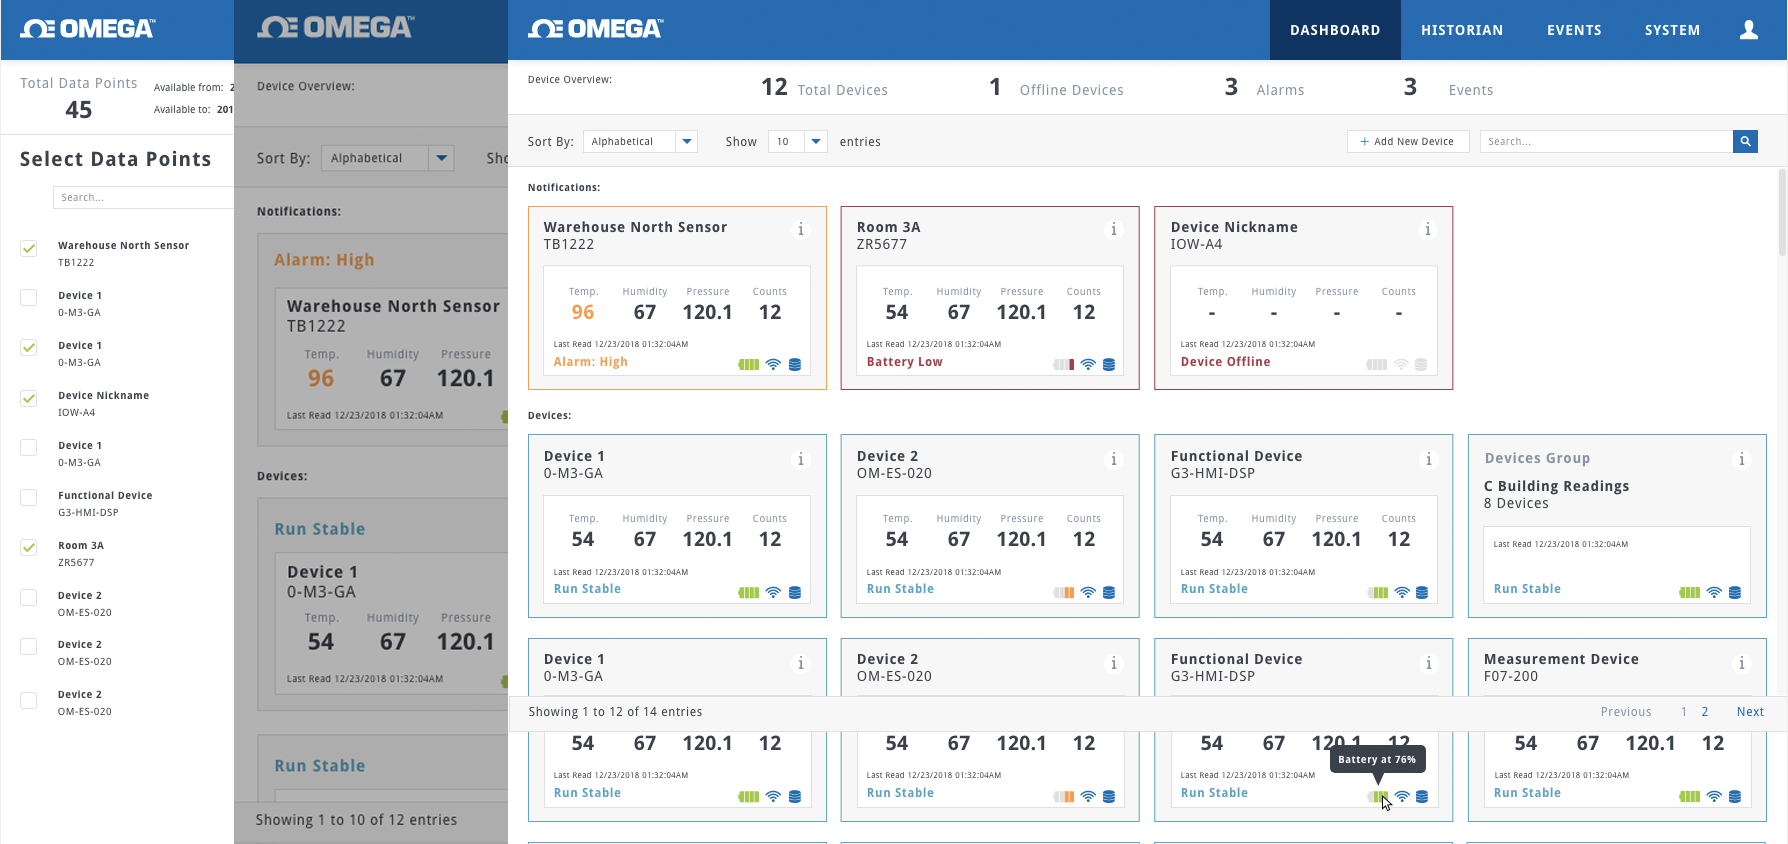This screenshot has height=844, width=1788.
Task: Click battery icon on Room 3A card
Action: coord(1063,365)
